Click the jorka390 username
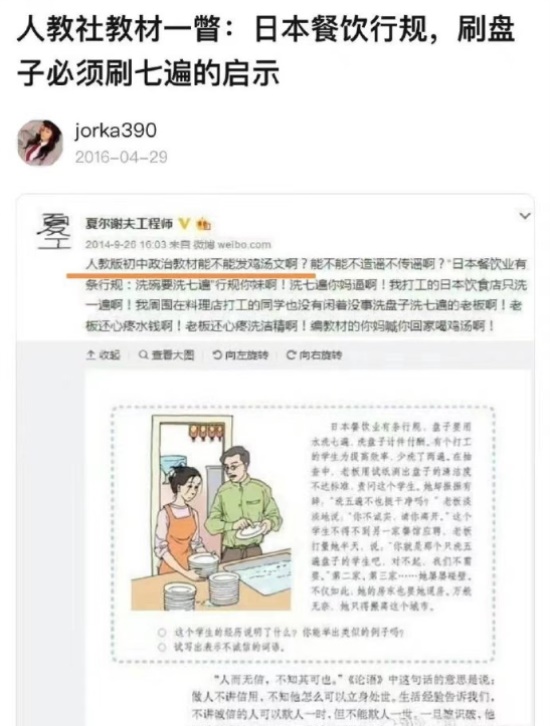This screenshot has height=726, width=550. [116, 131]
